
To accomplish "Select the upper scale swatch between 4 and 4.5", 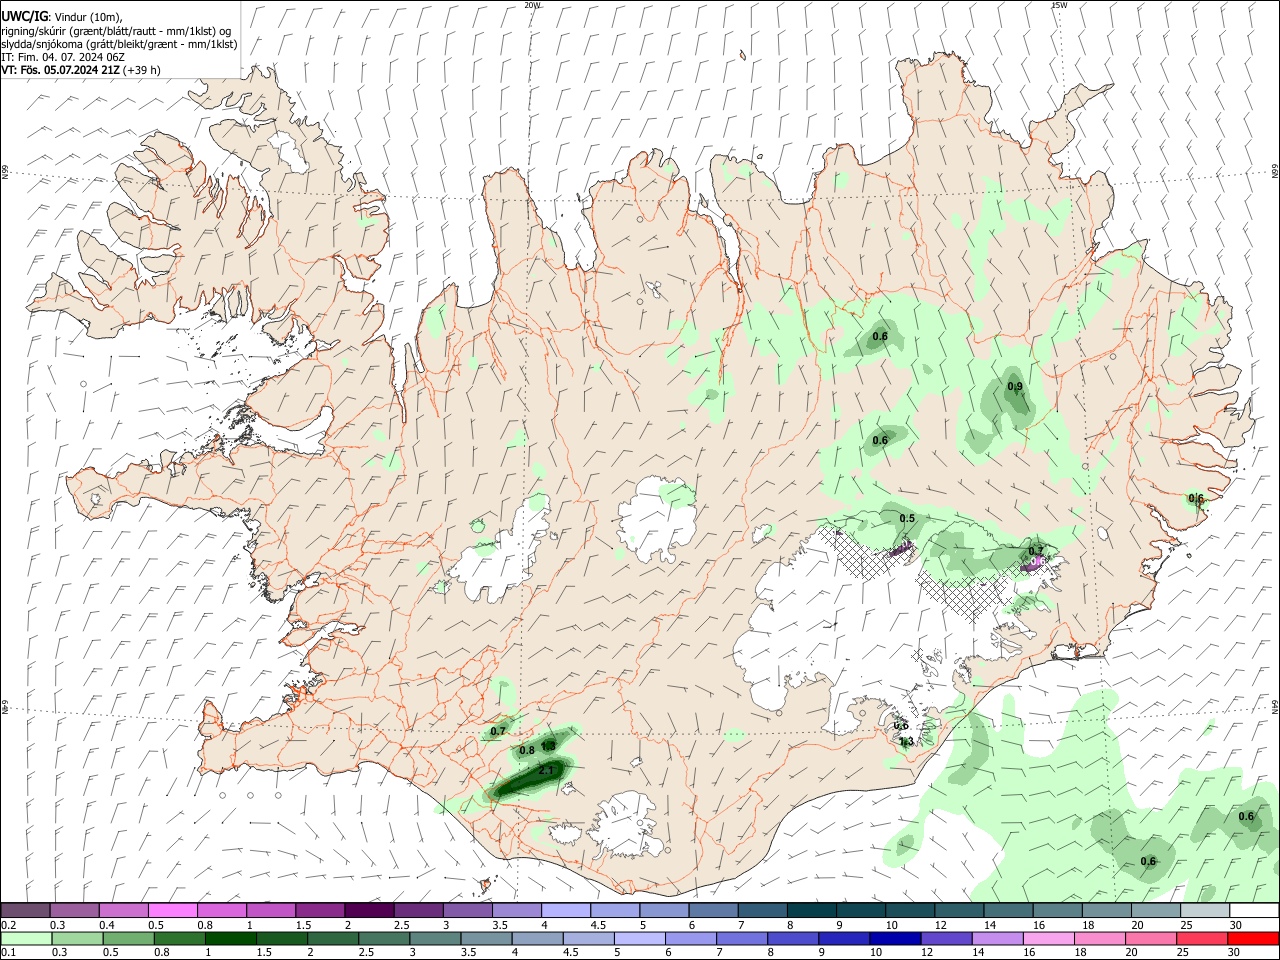I will [x=565, y=911].
